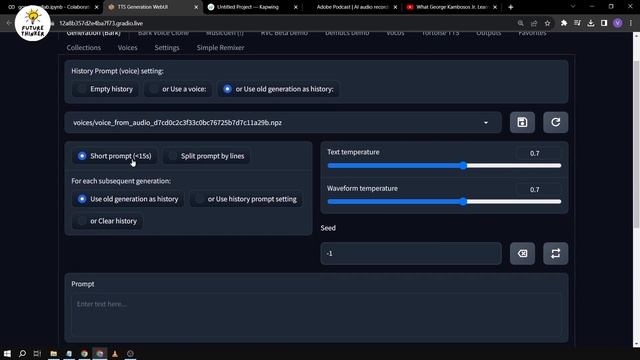The width and height of the screenshot is (640, 360).
Task: Toggle the Chrome side panel icon
Action: (x=604, y=23)
